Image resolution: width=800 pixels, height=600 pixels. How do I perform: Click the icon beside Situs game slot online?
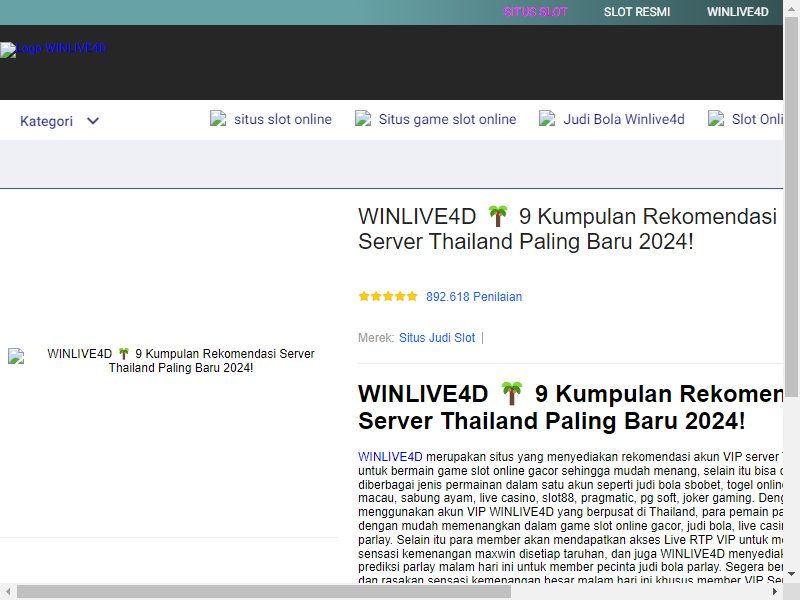point(363,119)
